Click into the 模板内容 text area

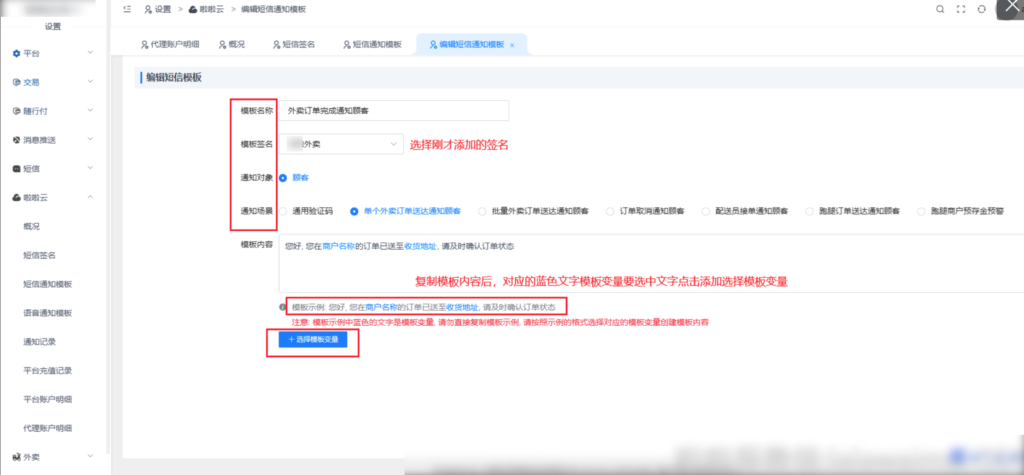click(x=651, y=263)
